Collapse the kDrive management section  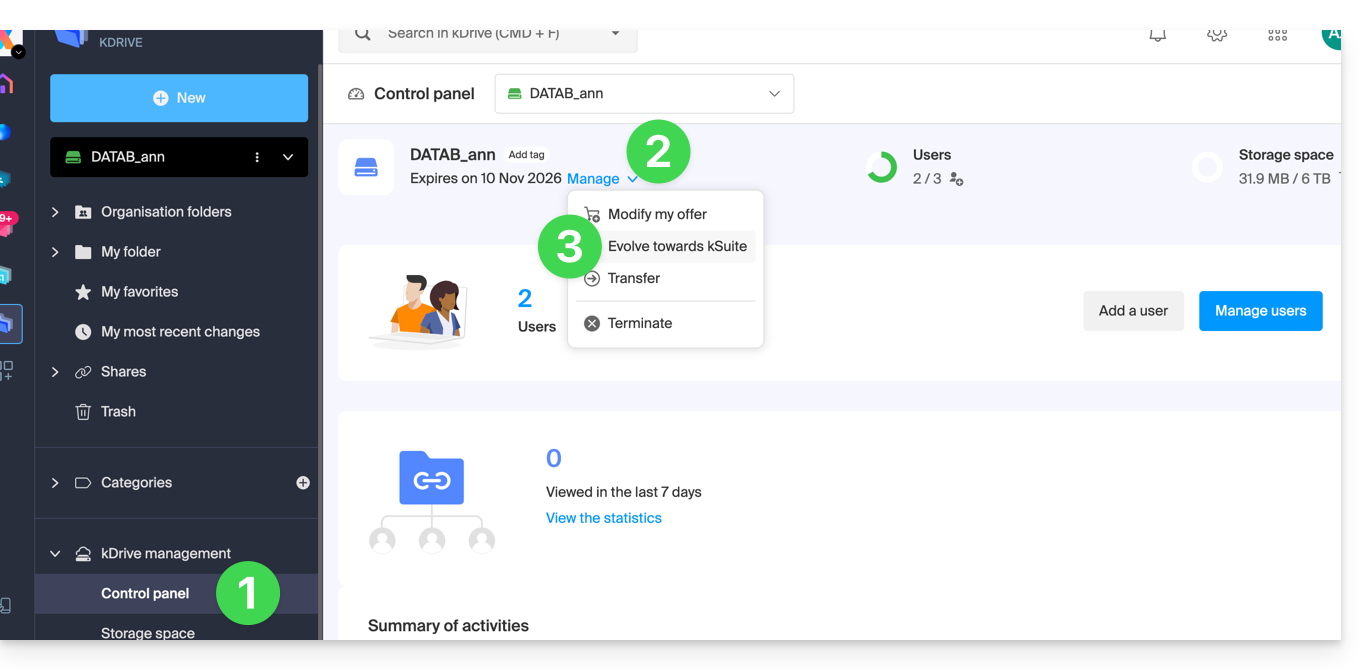coord(55,554)
